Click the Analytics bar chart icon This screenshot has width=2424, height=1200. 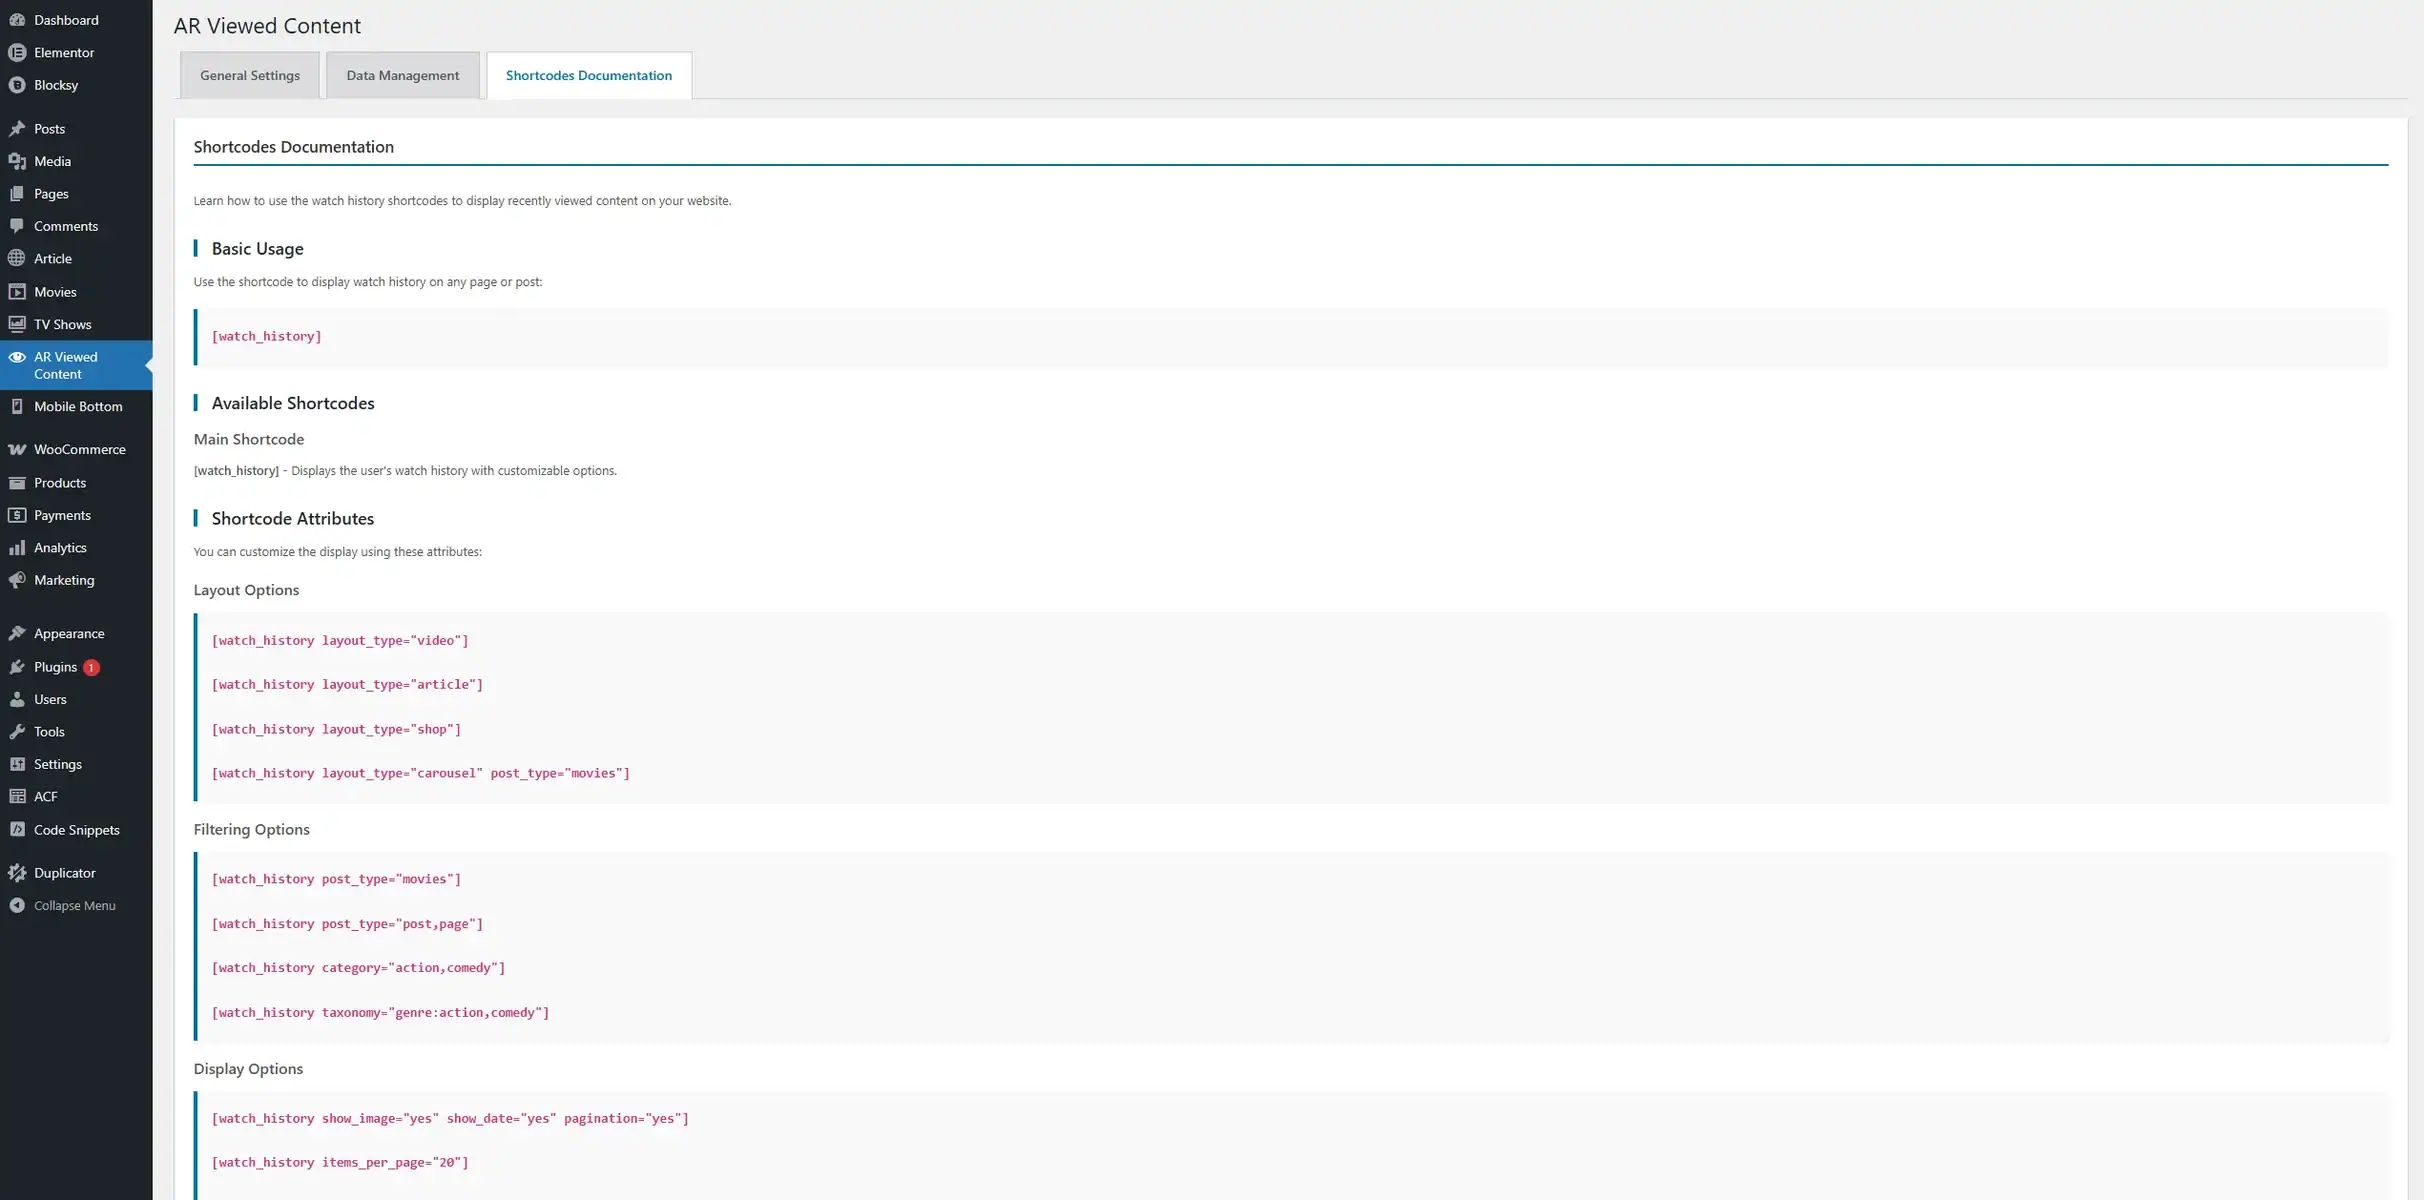(17, 548)
